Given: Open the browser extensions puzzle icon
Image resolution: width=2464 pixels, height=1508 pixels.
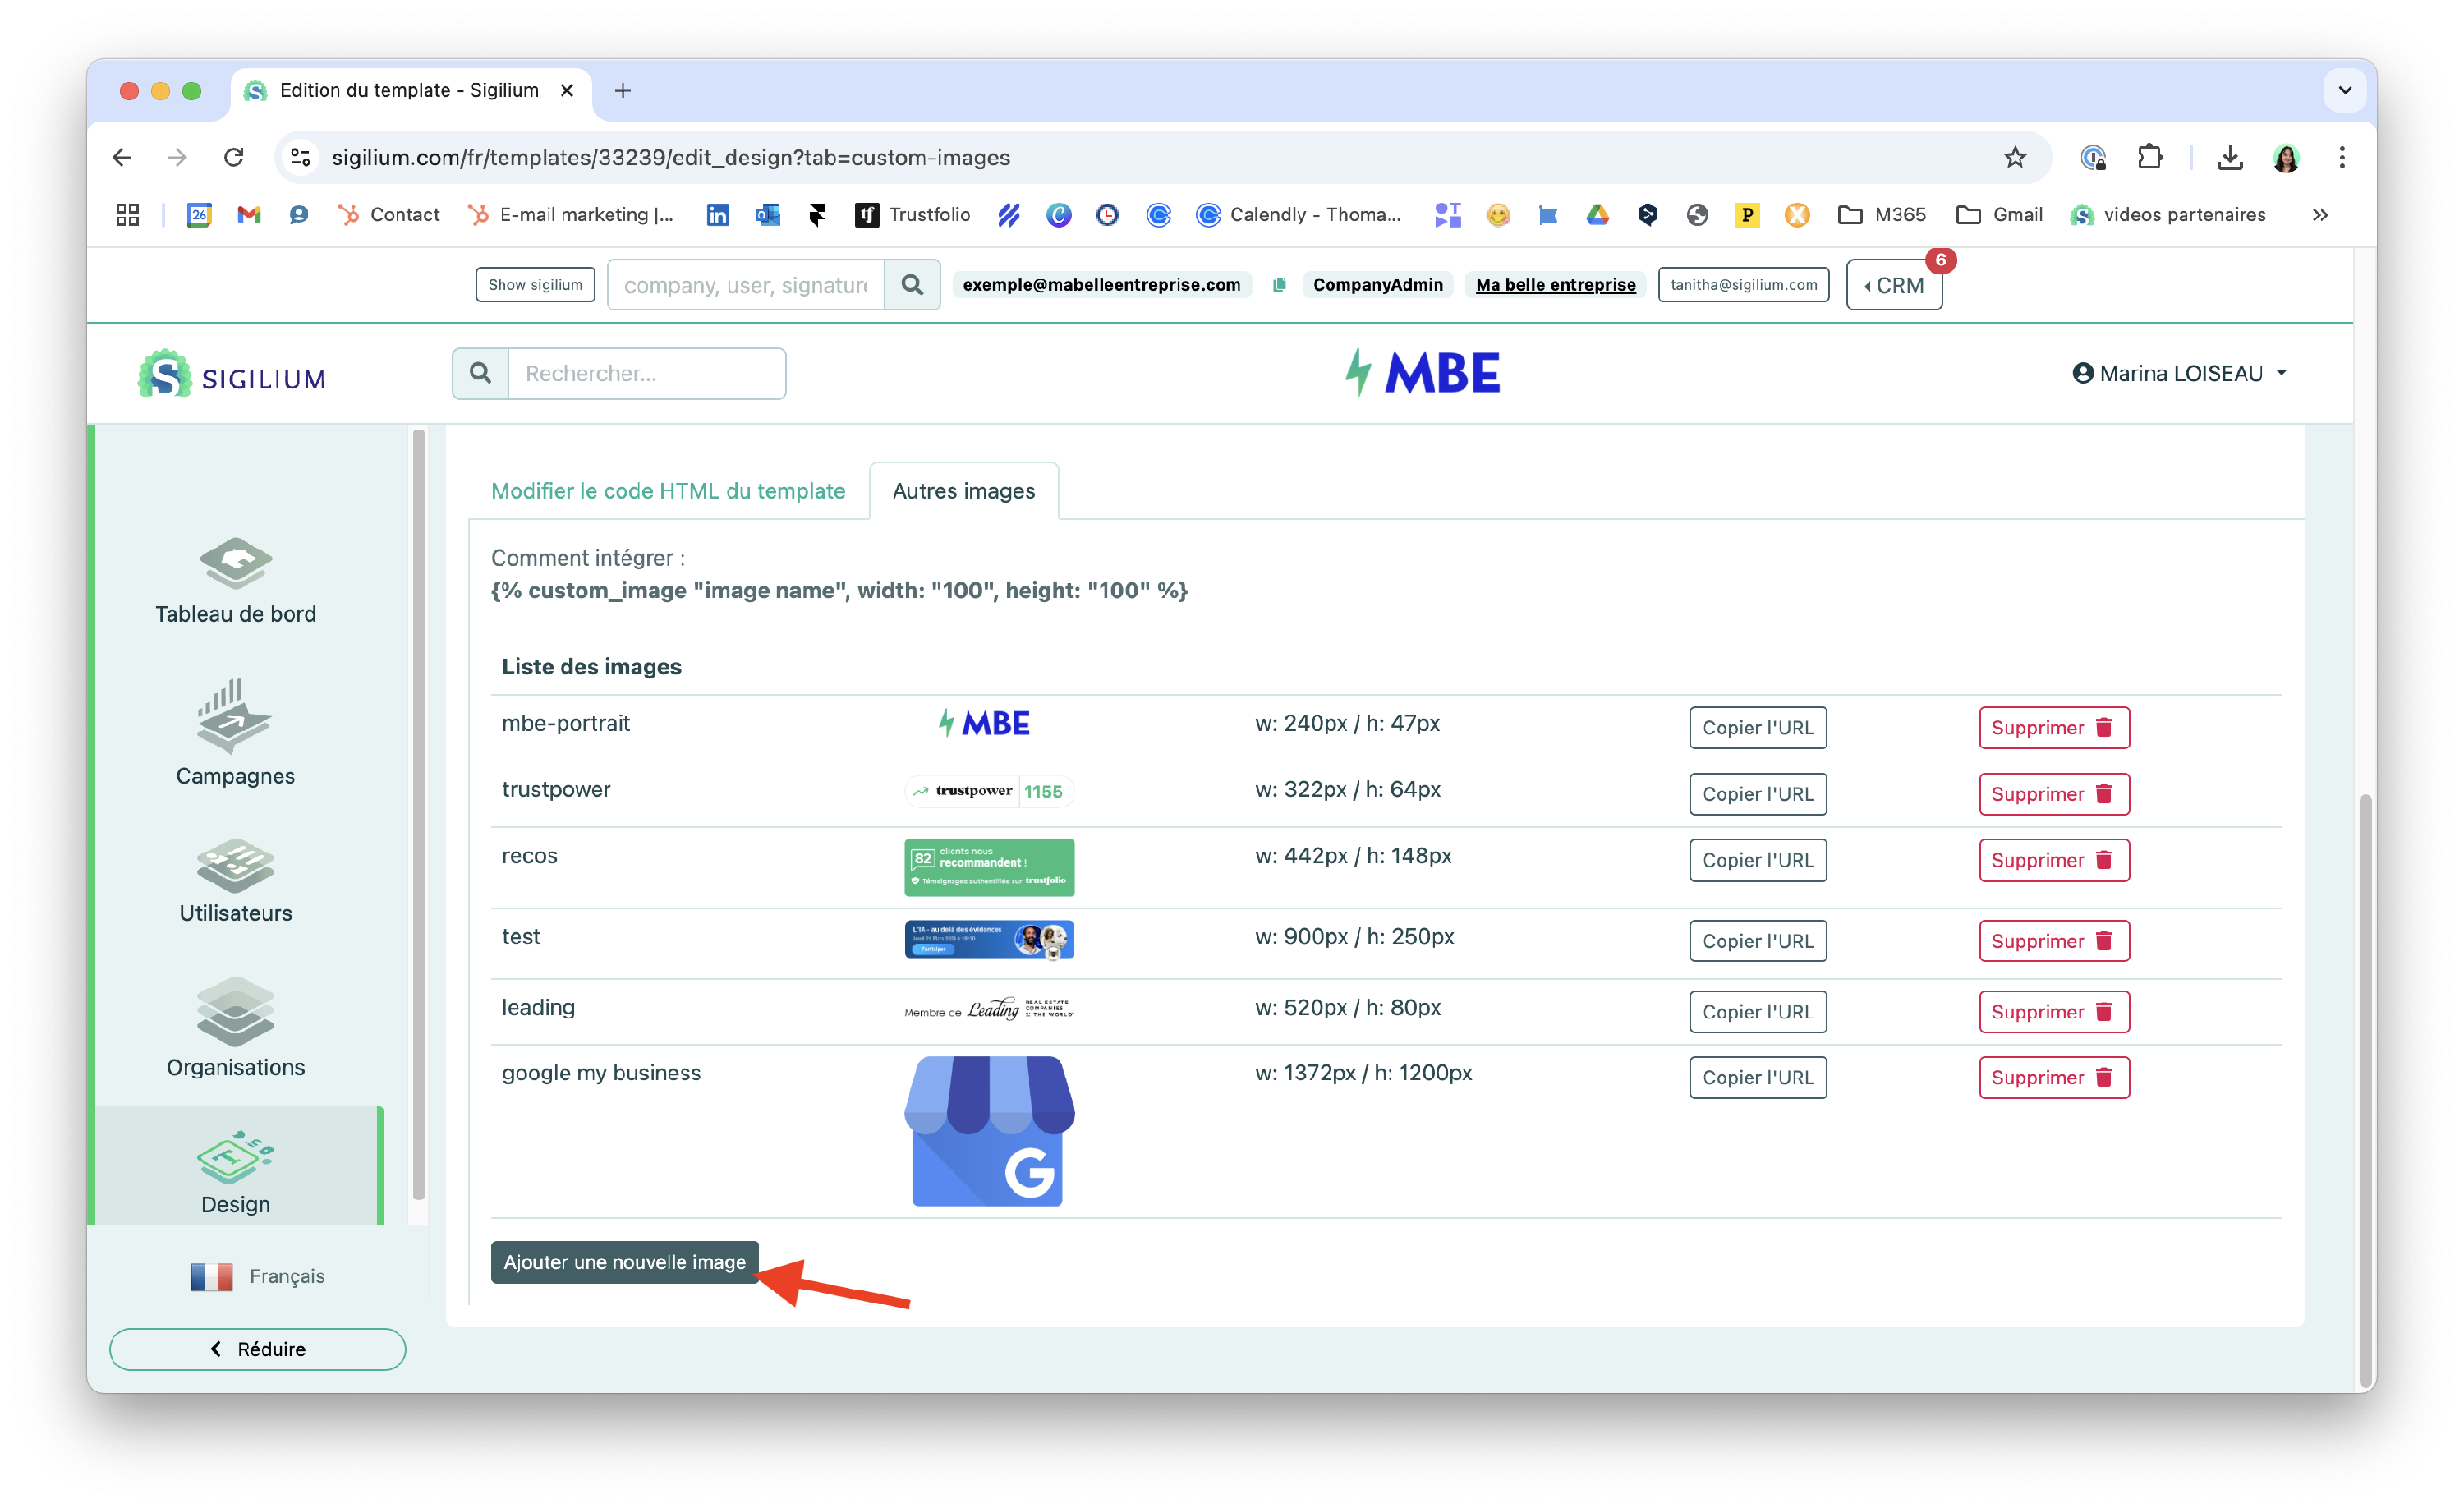Looking at the screenshot, I should 2149,157.
